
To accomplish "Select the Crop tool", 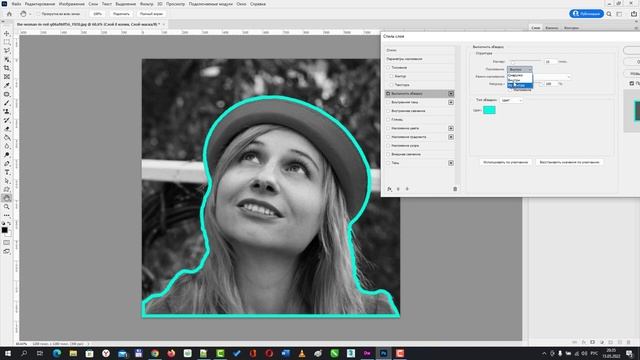I will (7, 68).
